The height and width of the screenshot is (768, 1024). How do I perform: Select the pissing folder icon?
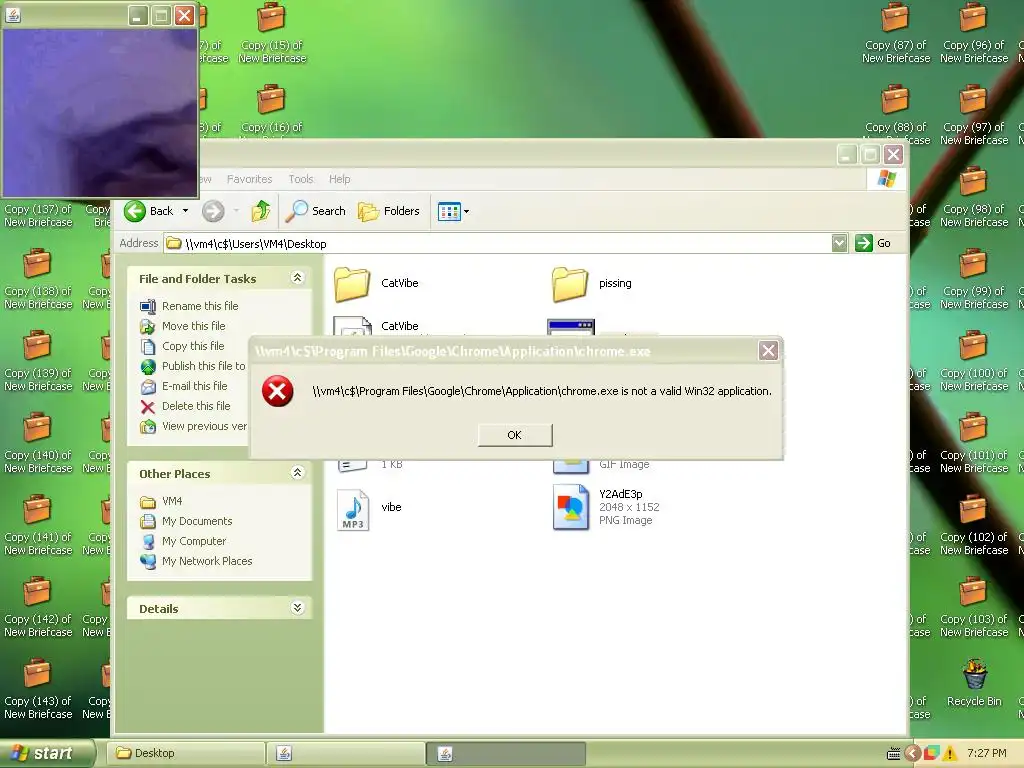(x=569, y=283)
